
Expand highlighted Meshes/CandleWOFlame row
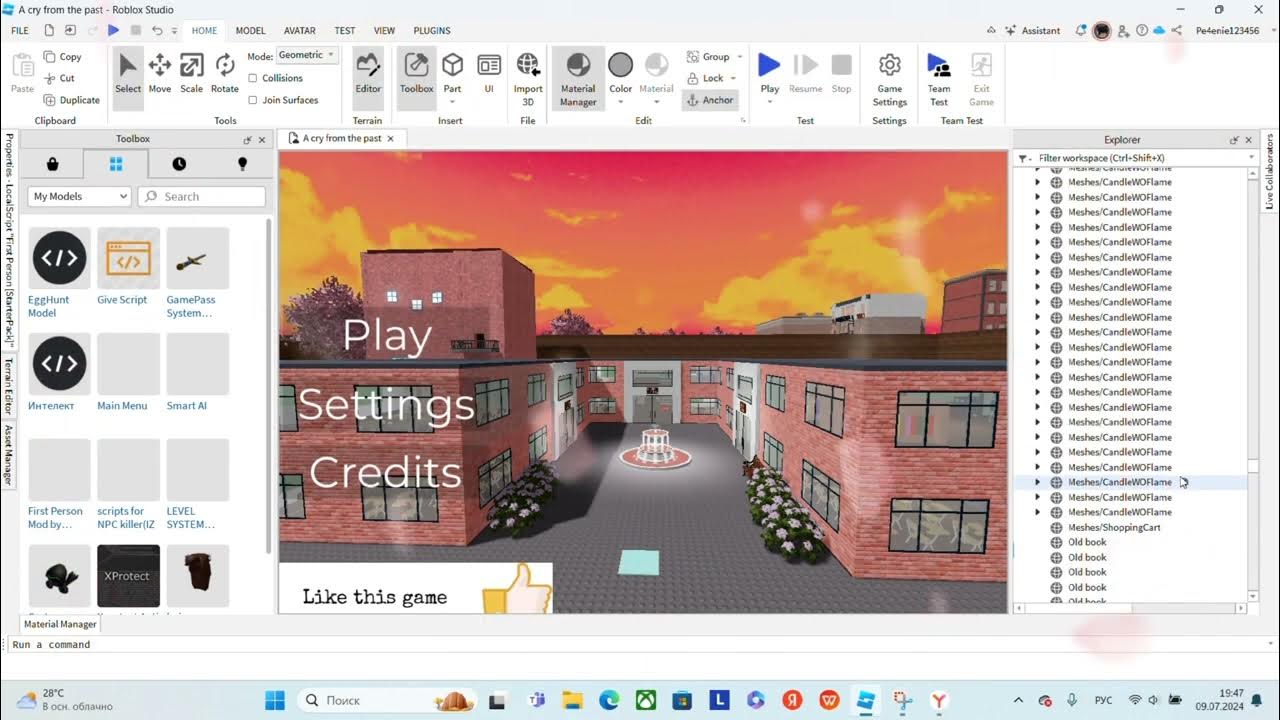point(1037,482)
